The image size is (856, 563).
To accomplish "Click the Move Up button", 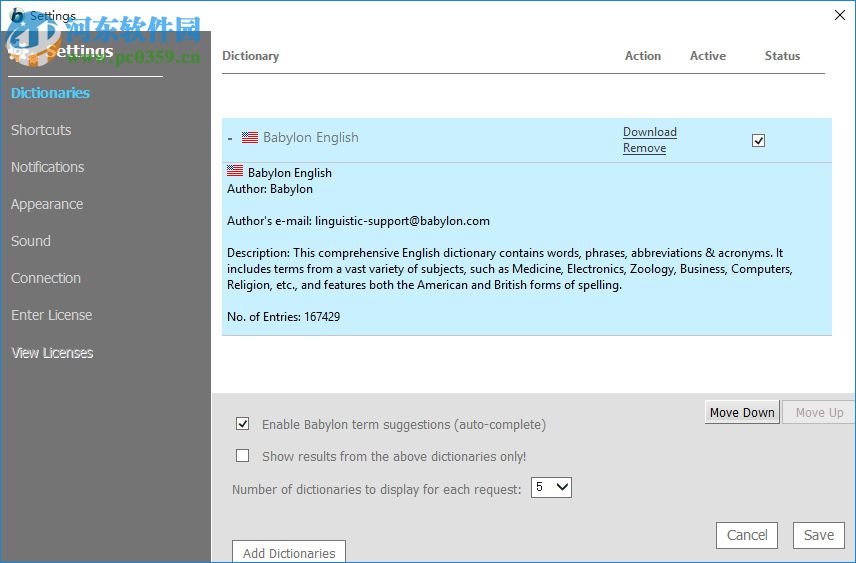I will tap(819, 412).
